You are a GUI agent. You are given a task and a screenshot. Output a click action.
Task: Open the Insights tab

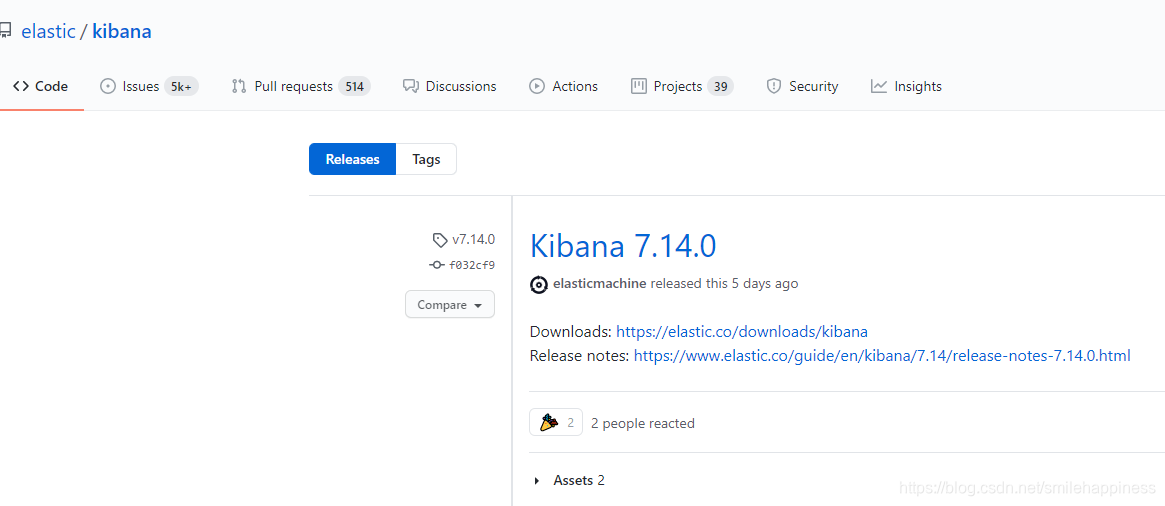(x=906, y=86)
